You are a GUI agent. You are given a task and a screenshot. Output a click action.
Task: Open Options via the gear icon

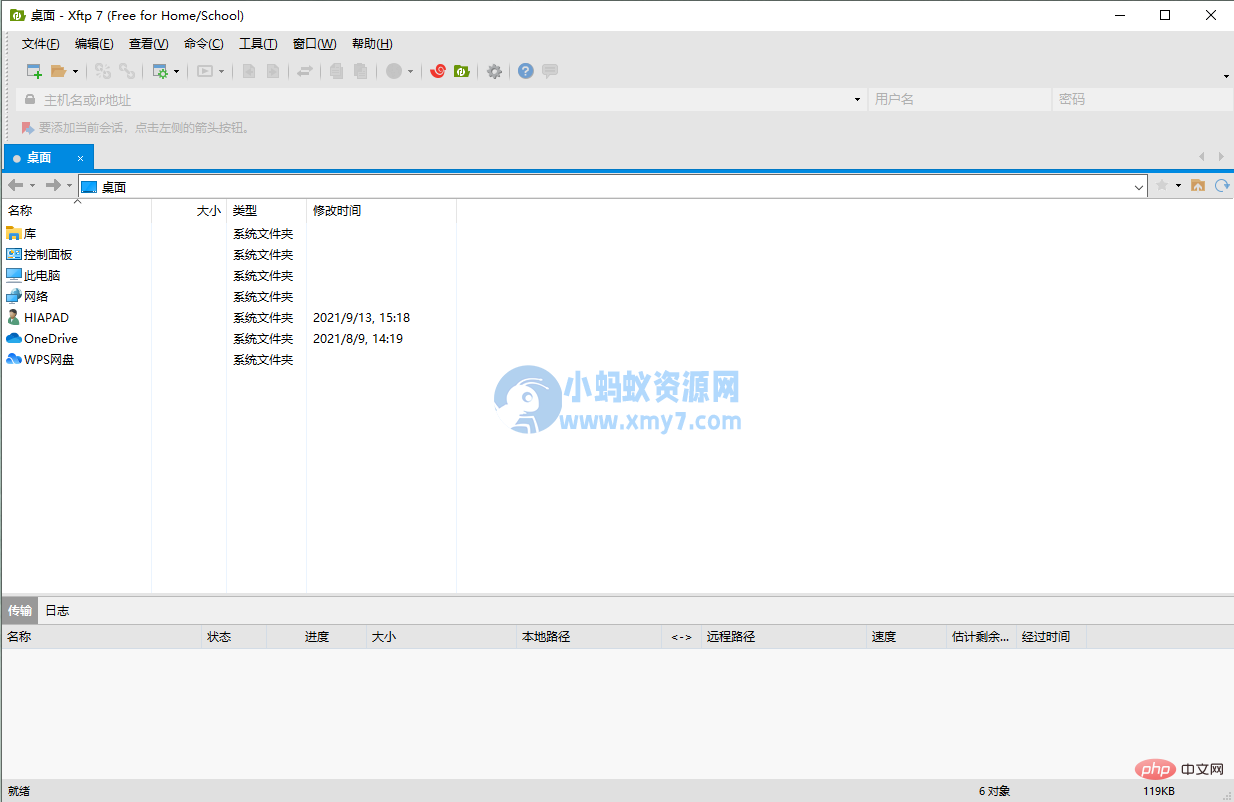click(x=494, y=71)
